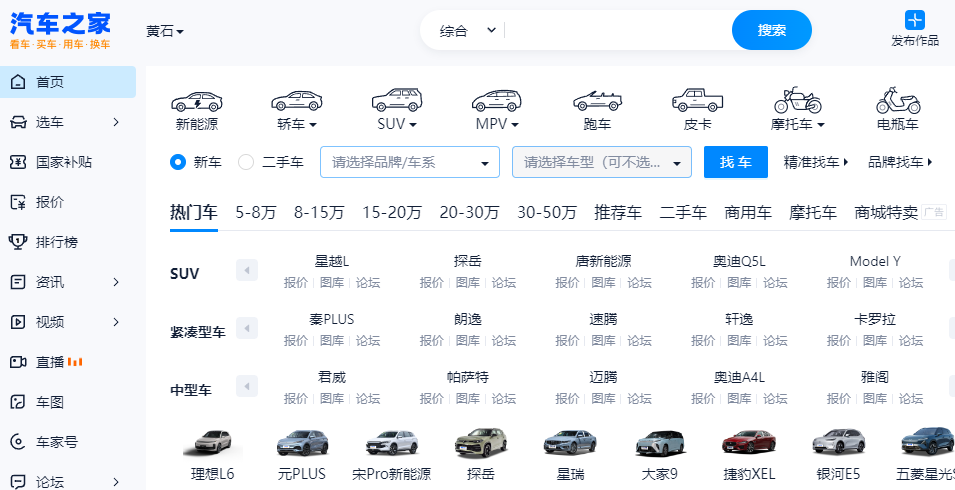Switch to the 商城特卖 tab

pyautogui.click(x=886, y=212)
